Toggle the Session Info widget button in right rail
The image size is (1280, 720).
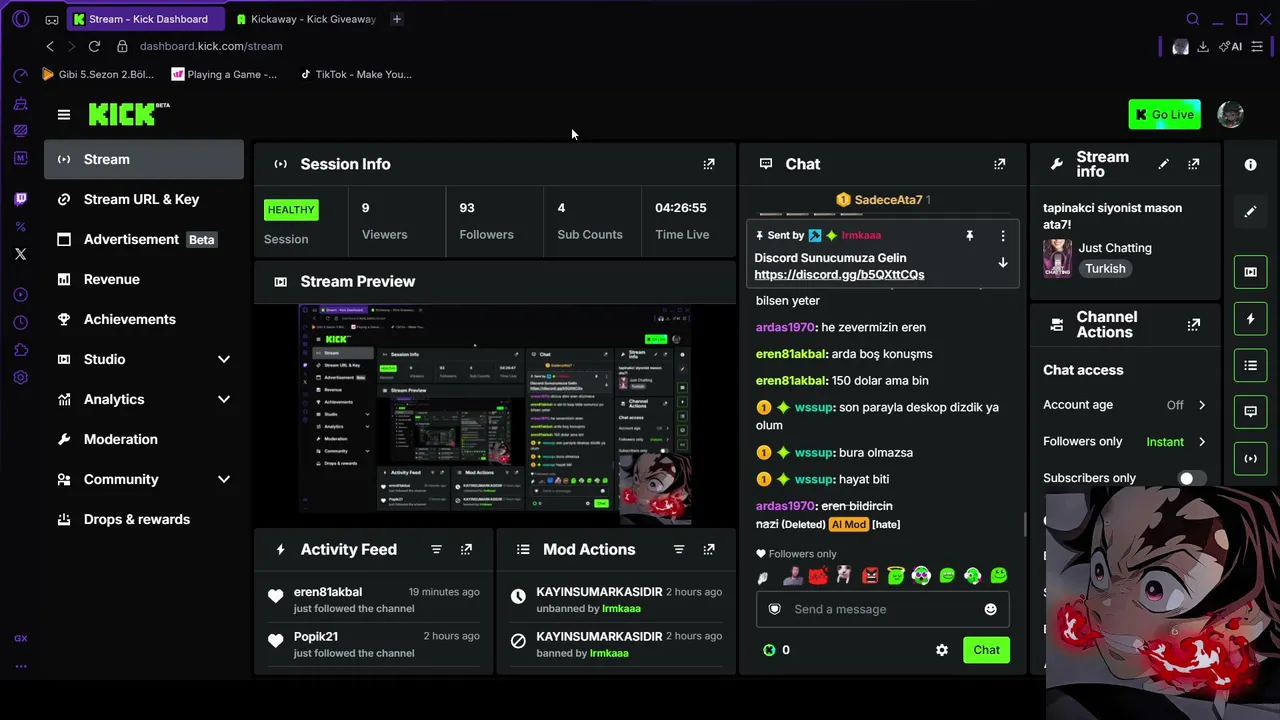click(1250, 459)
